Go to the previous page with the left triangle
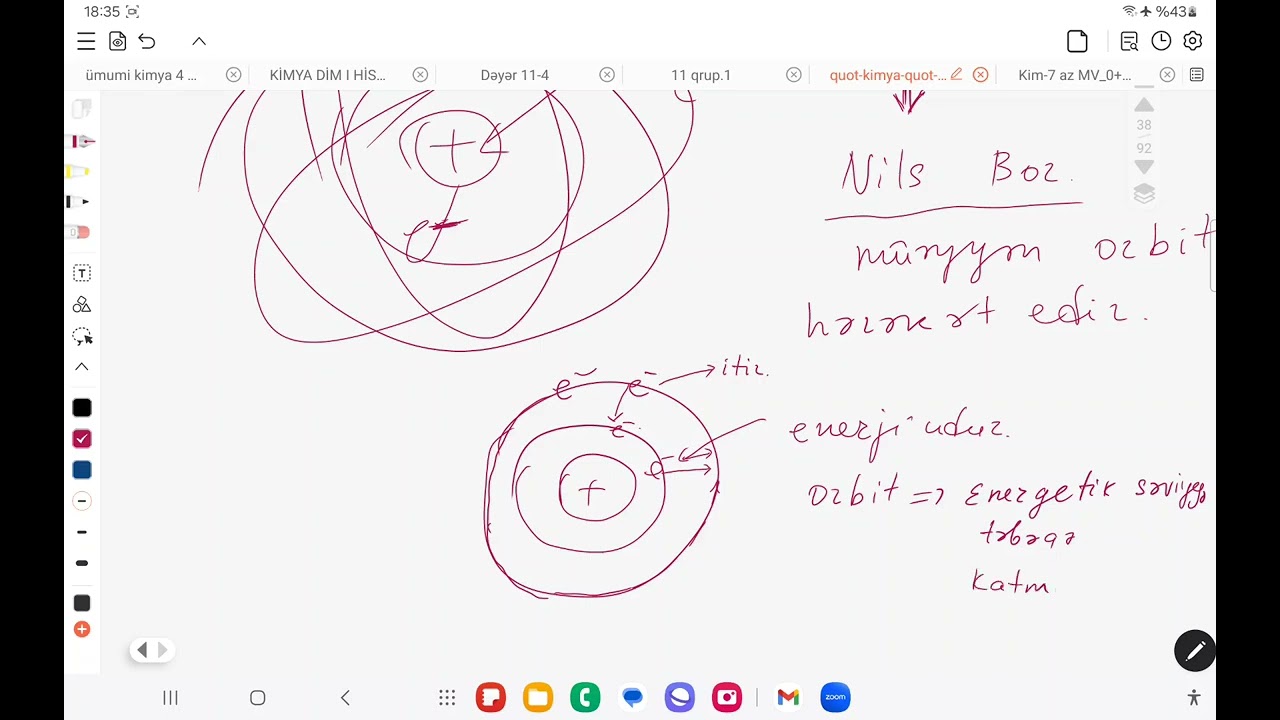Image resolution: width=1280 pixels, height=720 pixels. pos(142,650)
